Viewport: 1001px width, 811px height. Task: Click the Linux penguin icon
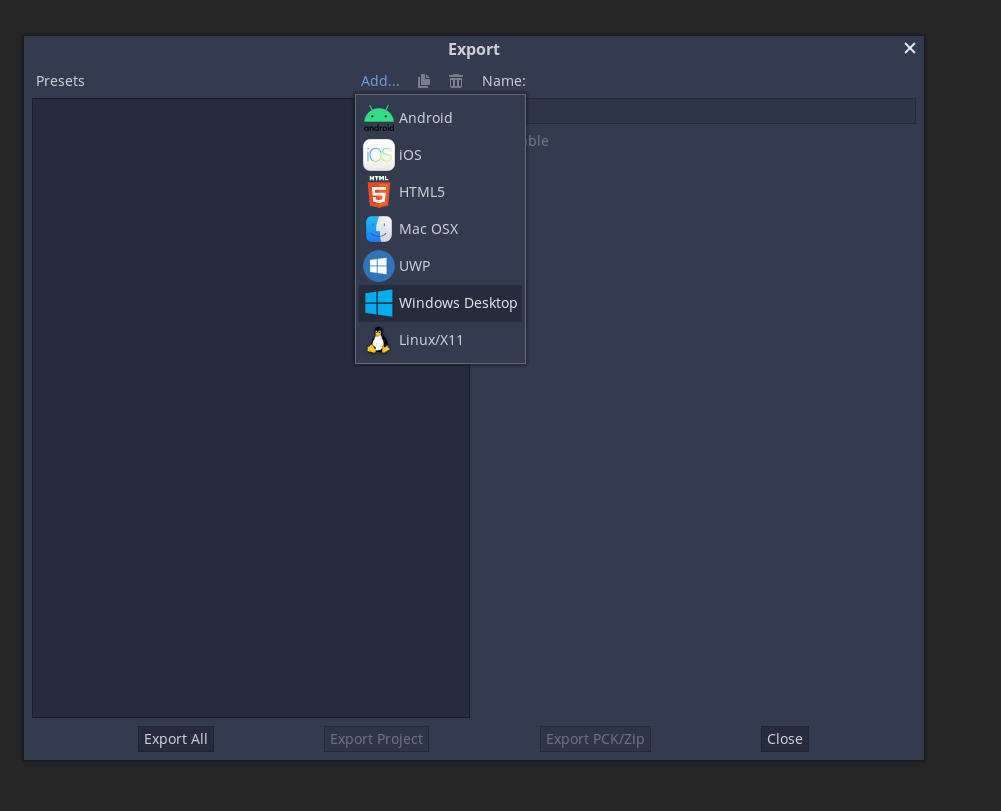[x=379, y=340]
